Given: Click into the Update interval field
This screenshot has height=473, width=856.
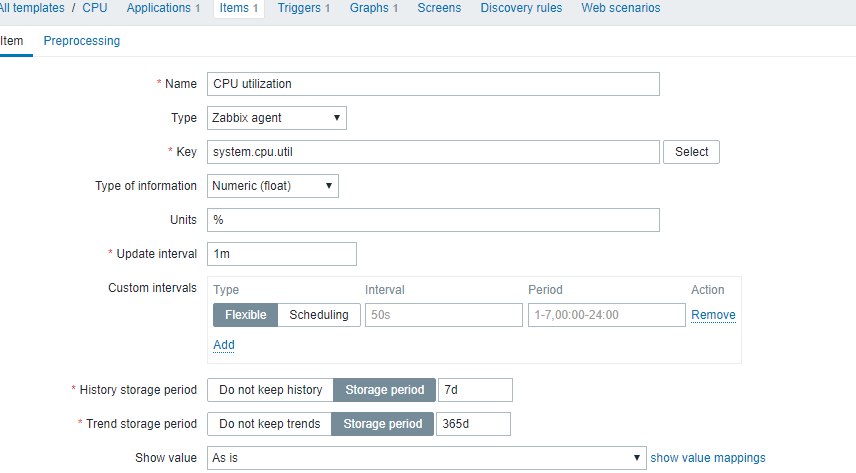Looking at the screenshot, I should coord(282,254).
